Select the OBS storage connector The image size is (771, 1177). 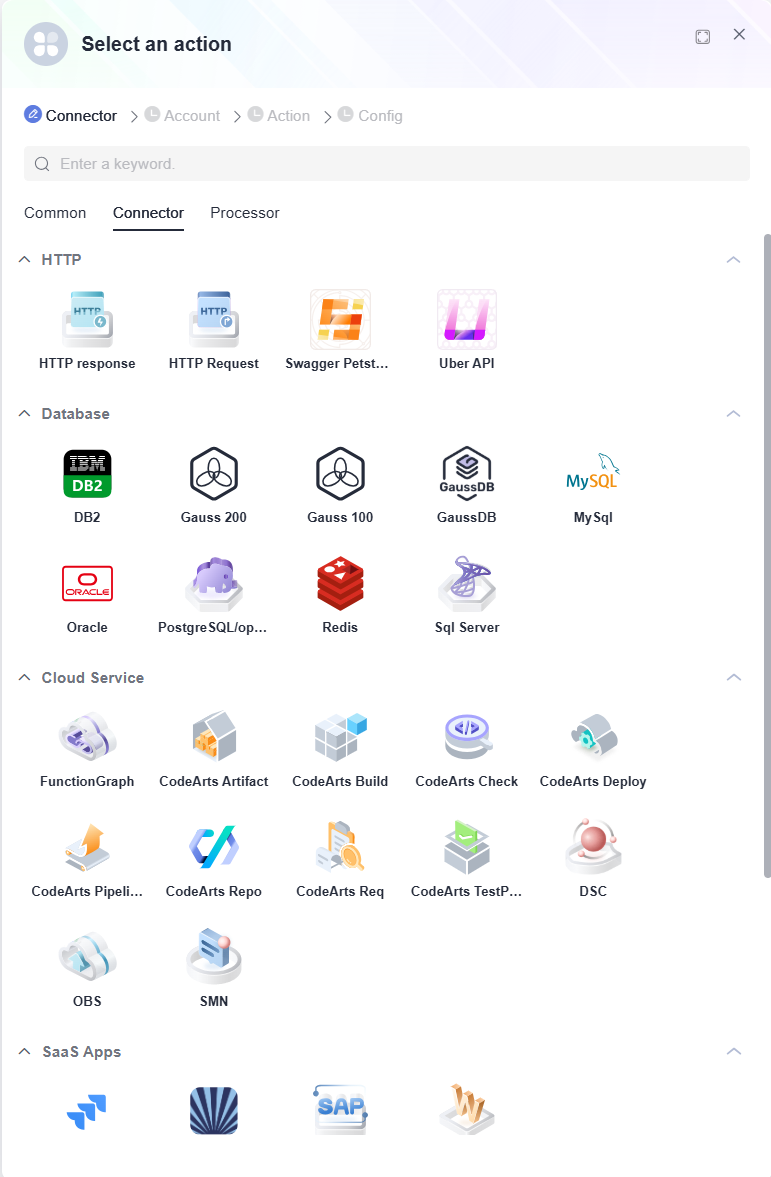pos(87,969)
